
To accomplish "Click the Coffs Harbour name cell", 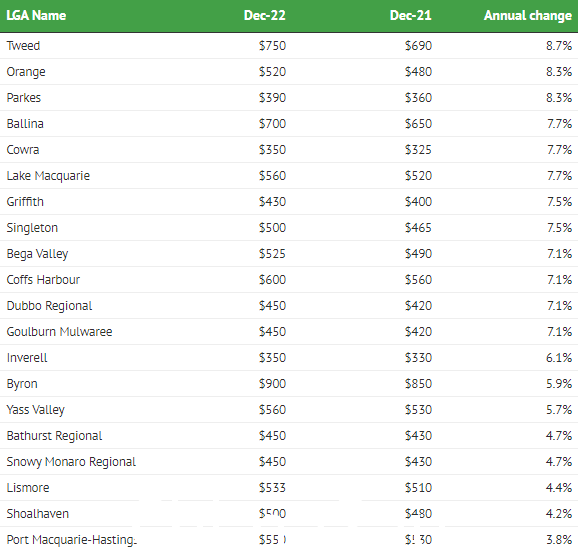I will coord(43,280).
